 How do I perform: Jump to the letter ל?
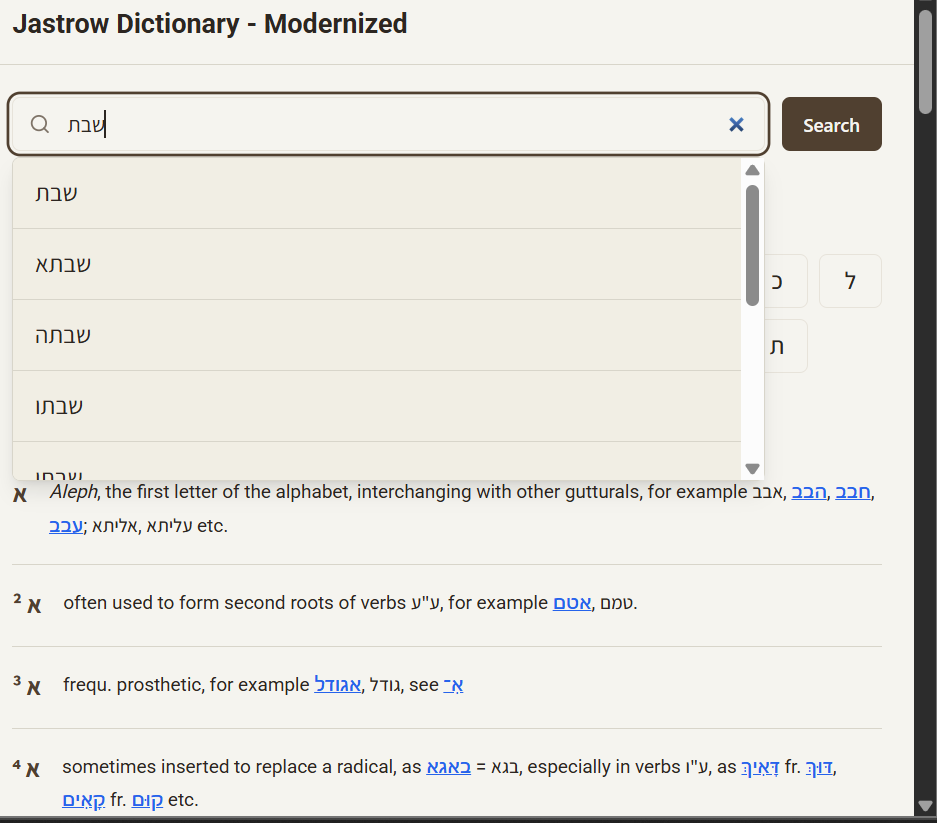[x=850, y=281]
